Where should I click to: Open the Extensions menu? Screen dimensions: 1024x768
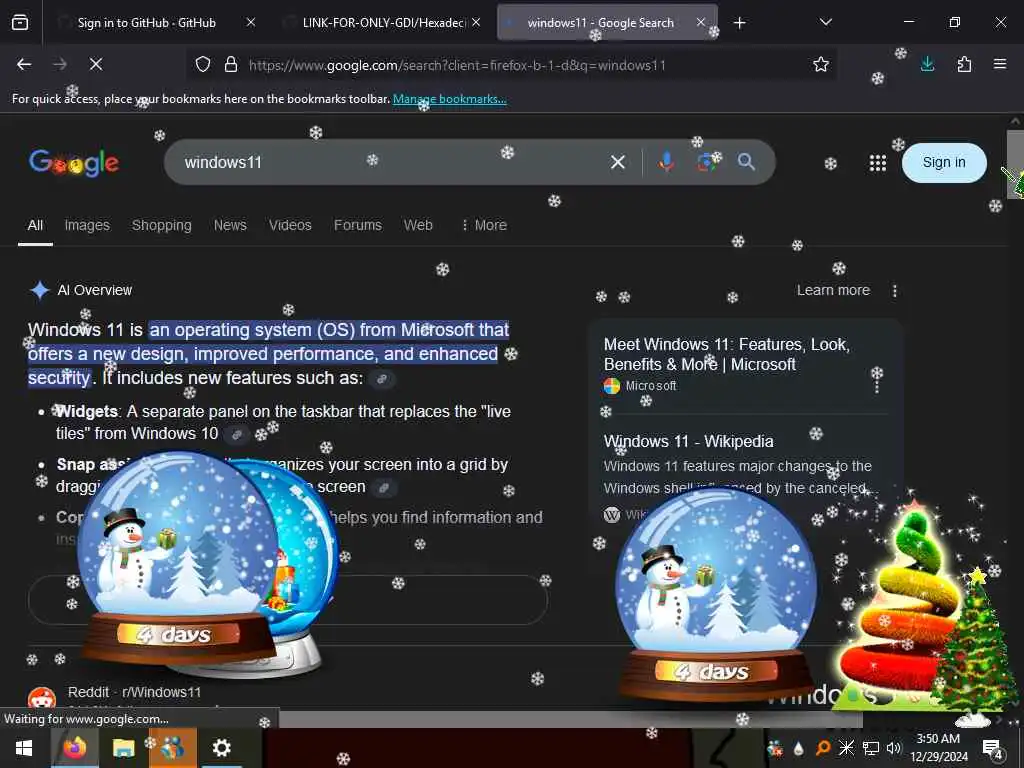tap(964, 65)
